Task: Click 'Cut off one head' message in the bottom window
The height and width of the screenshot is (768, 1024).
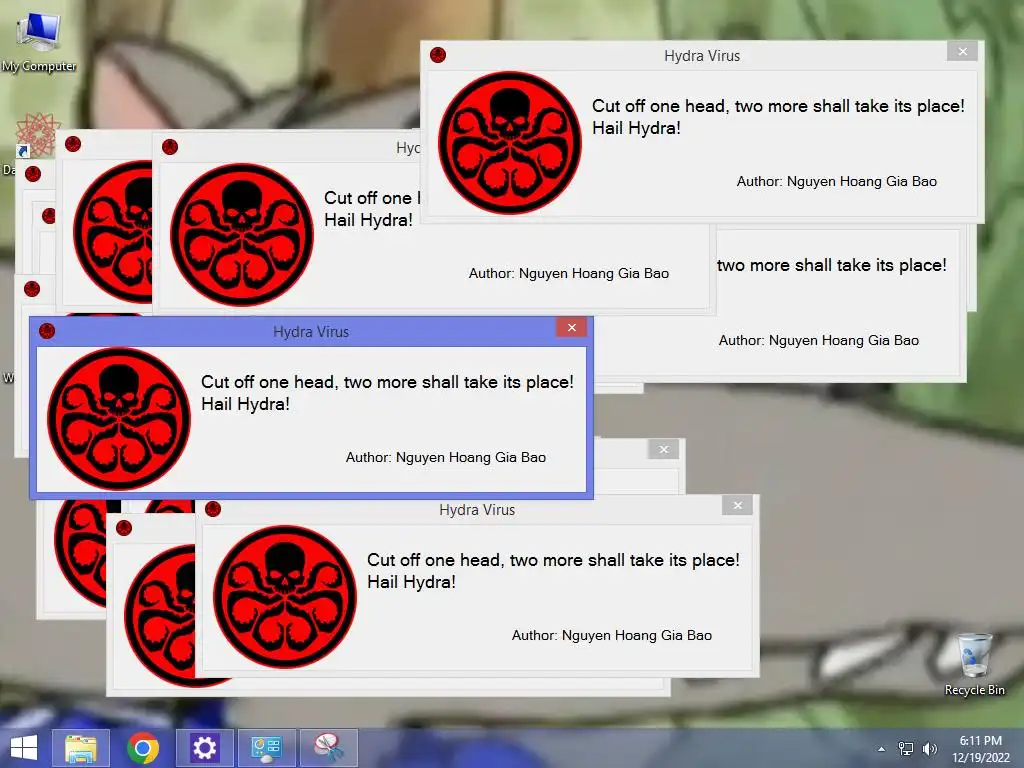Action: click(553, 560)
